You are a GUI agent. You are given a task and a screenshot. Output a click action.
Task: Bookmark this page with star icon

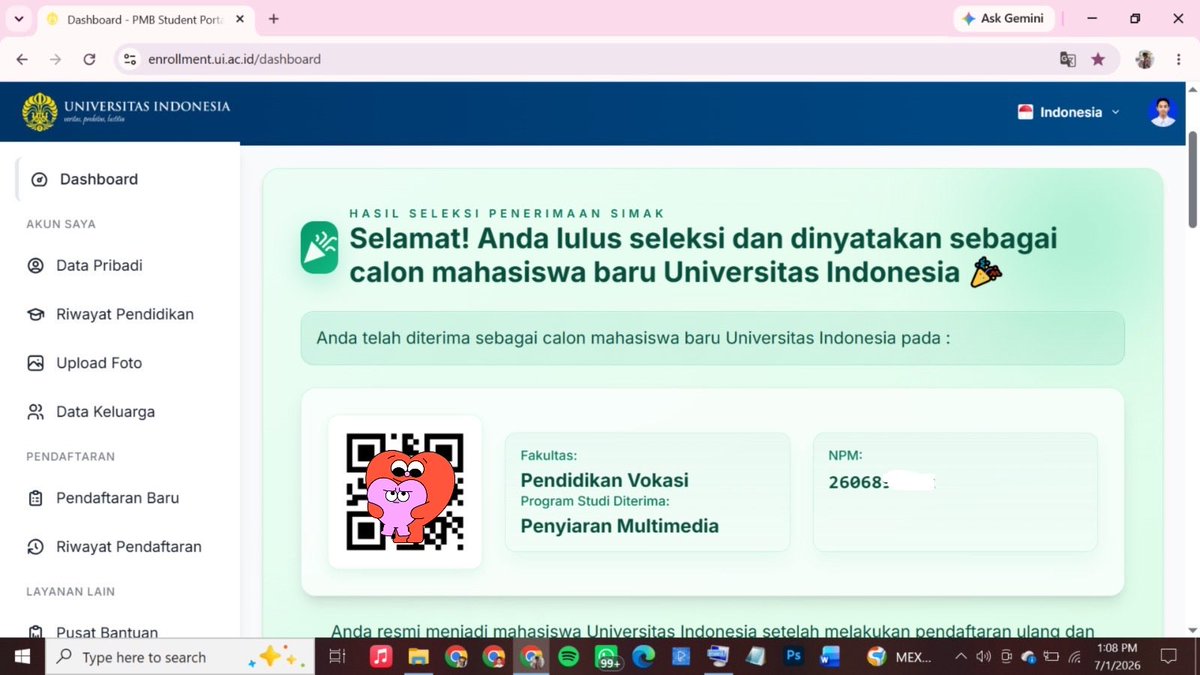click(1098, 59)
